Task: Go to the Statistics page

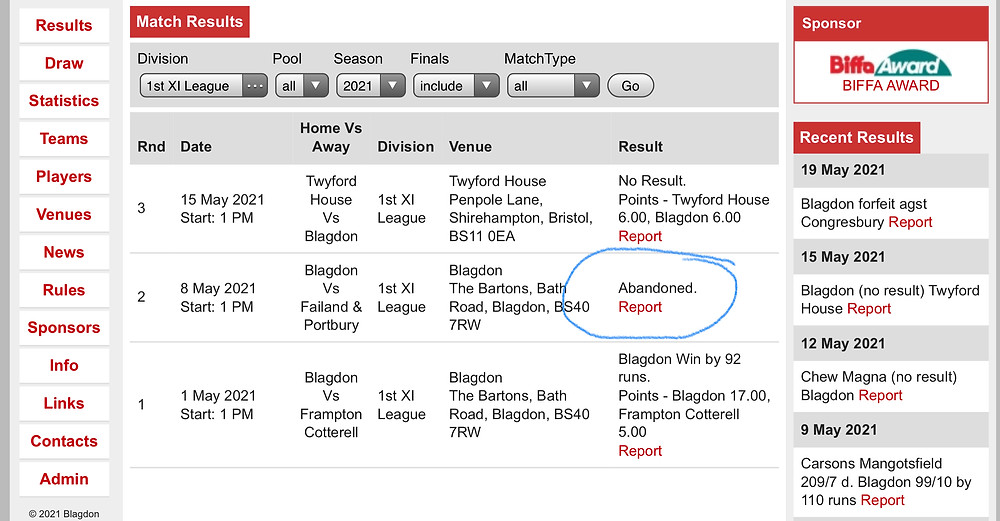Action: [x=64, y=101]
